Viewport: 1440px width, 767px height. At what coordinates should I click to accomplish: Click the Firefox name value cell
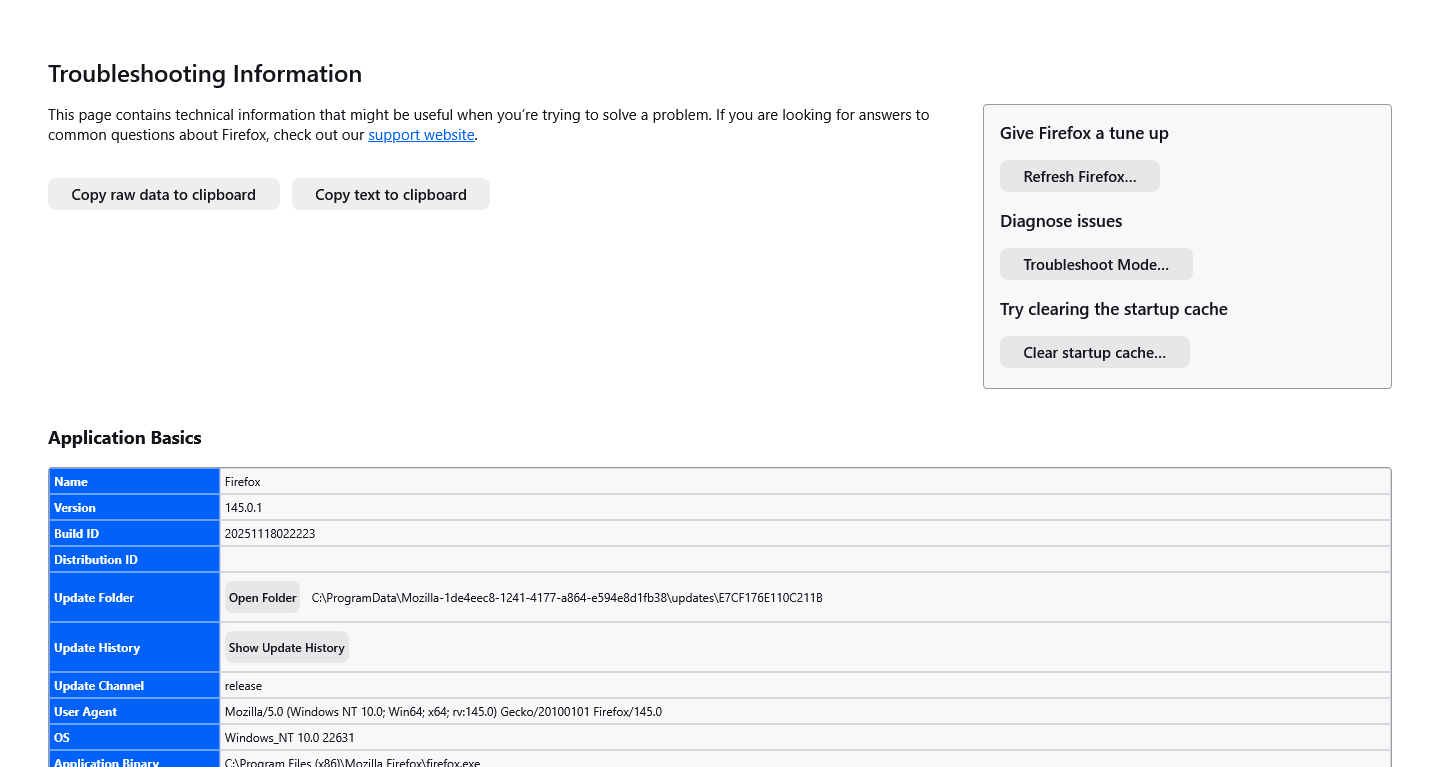click(x=243, y=482)
